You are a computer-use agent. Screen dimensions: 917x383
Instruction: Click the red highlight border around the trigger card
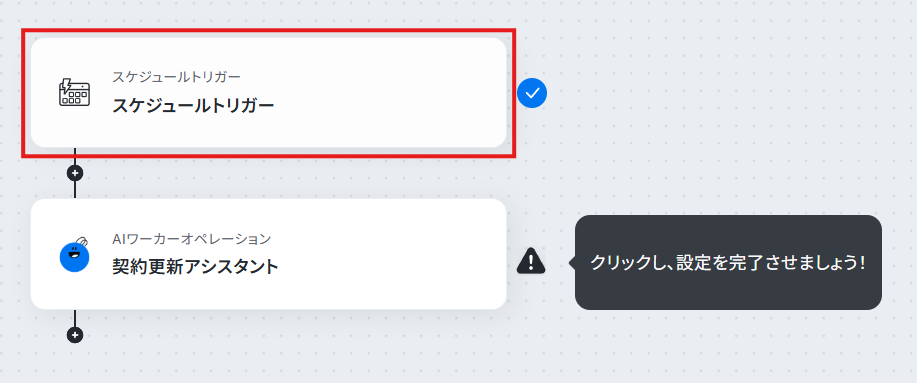click(x=268, y=30)
